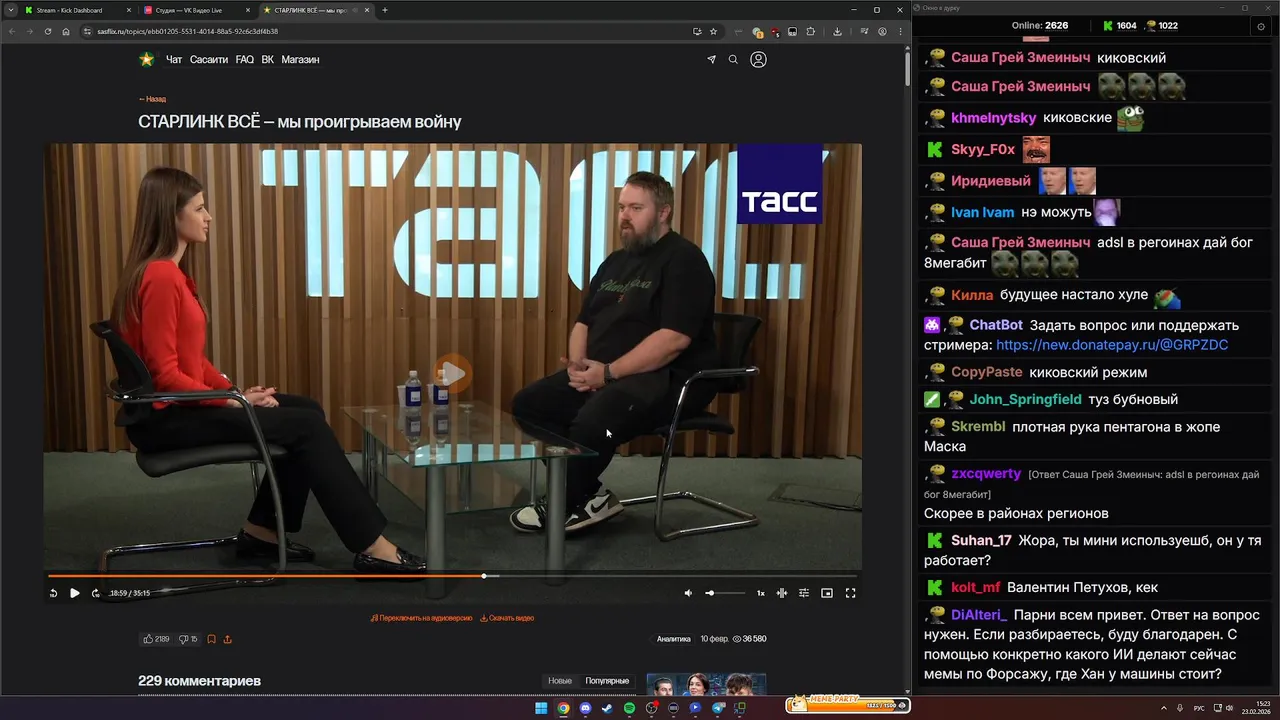Image resolution: width=1280 pixels, height=720 pixels.
Task: Open the Магазин menu item
Action: click(300, 60)
